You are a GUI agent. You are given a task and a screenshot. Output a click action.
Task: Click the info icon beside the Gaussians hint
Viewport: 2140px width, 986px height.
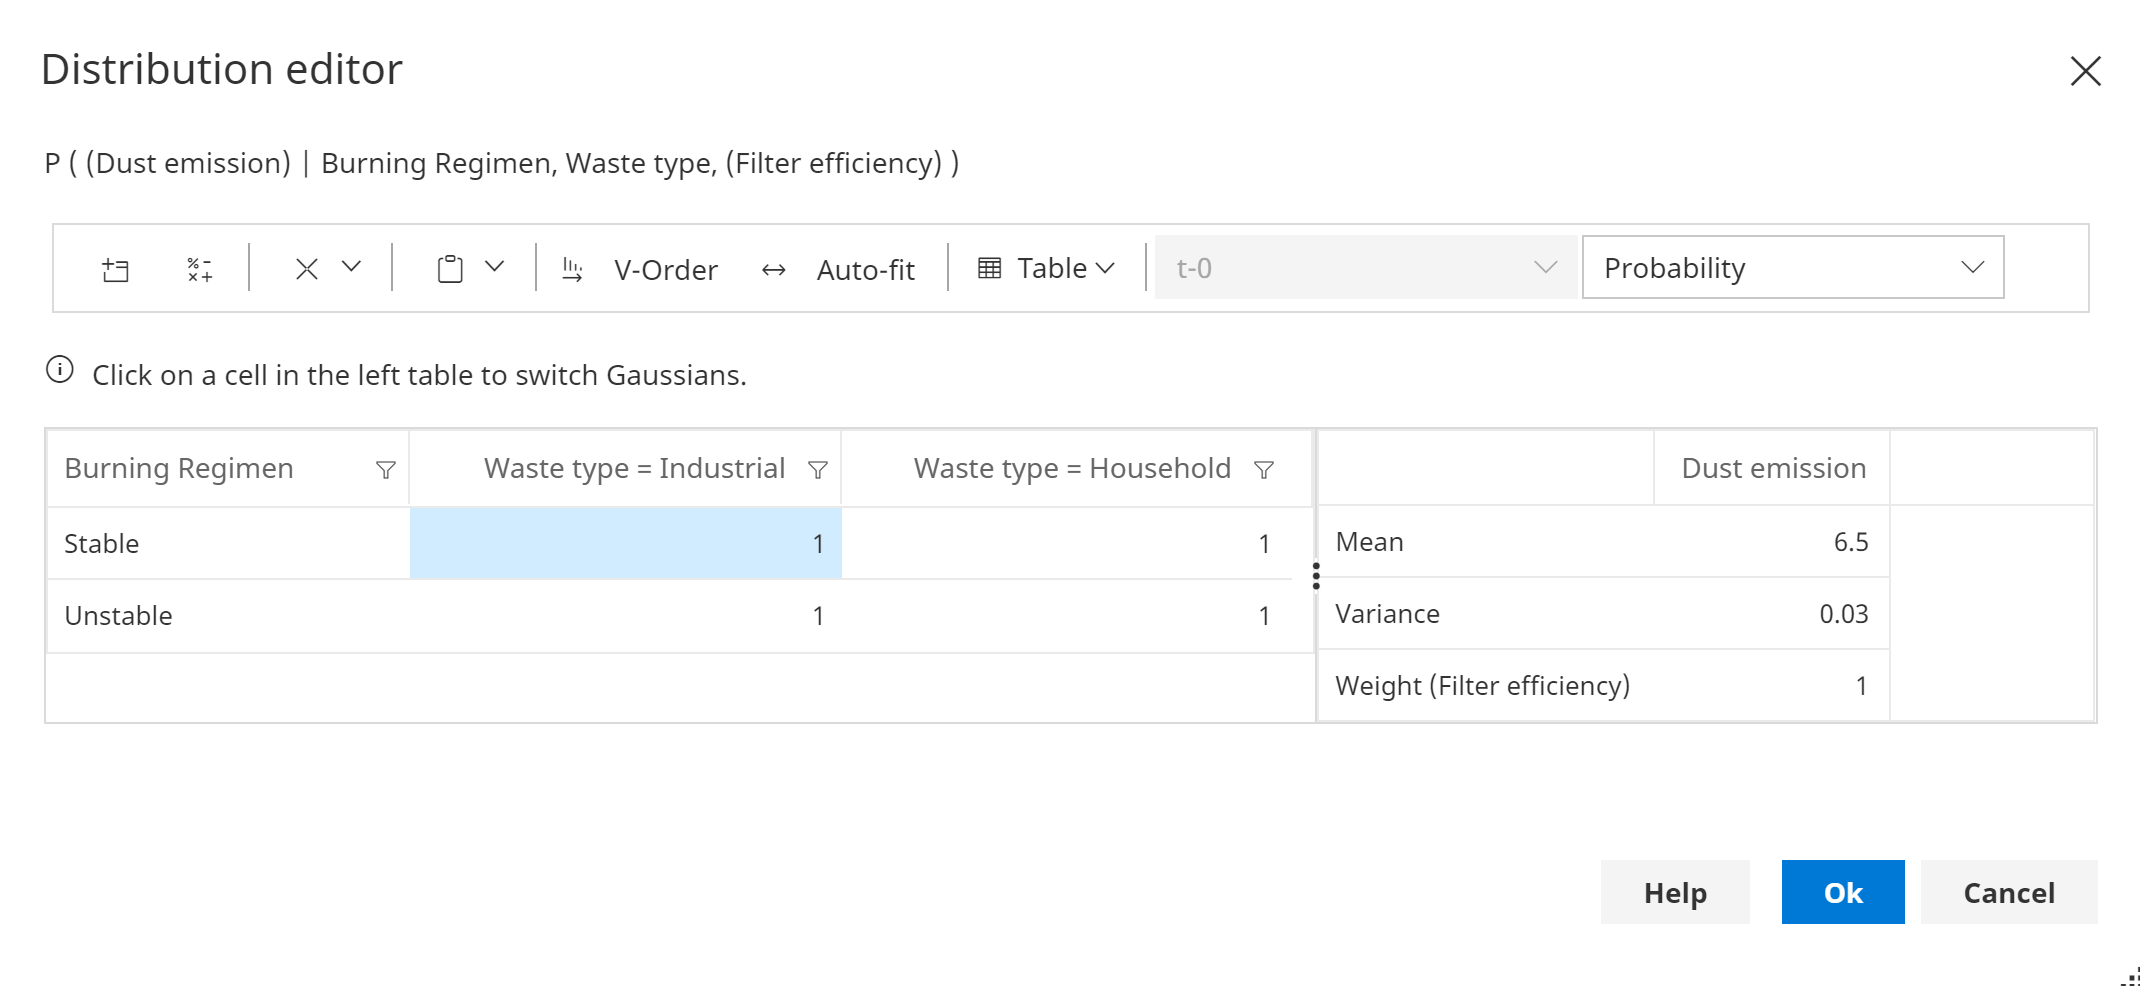point(60,370)
